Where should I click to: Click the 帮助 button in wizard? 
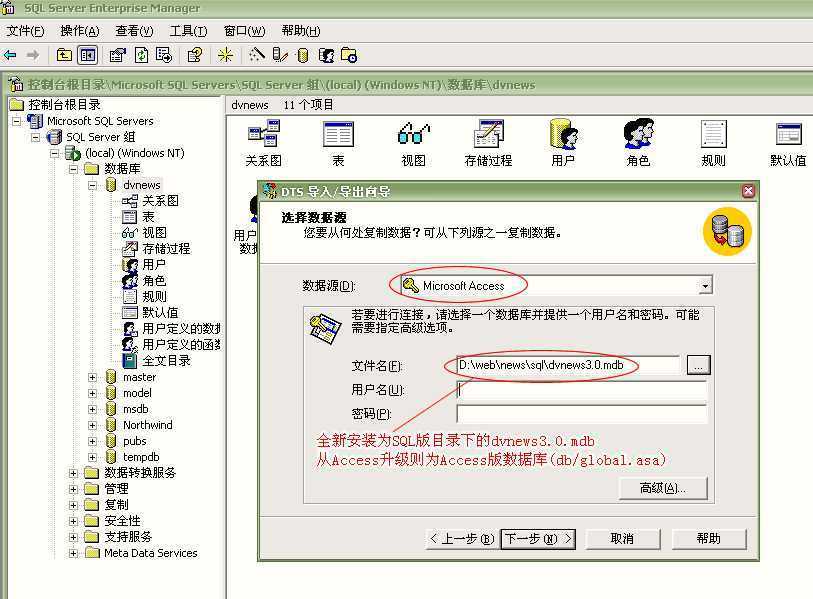tap(709, 539)
